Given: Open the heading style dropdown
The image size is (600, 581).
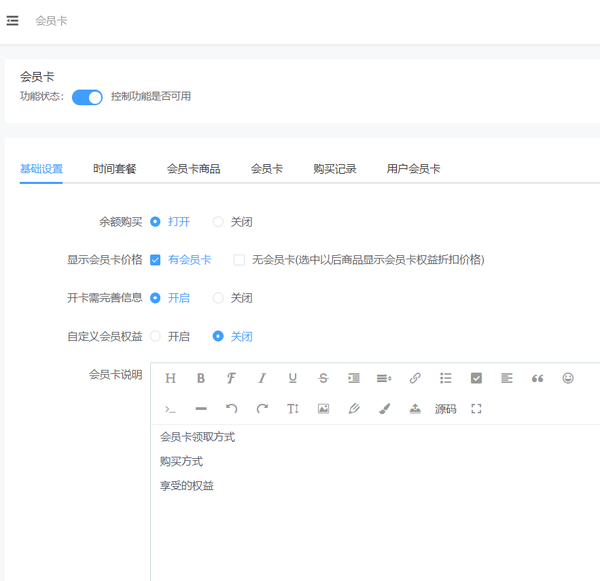Looking at the screenshot, I should [x=170, y=378].
